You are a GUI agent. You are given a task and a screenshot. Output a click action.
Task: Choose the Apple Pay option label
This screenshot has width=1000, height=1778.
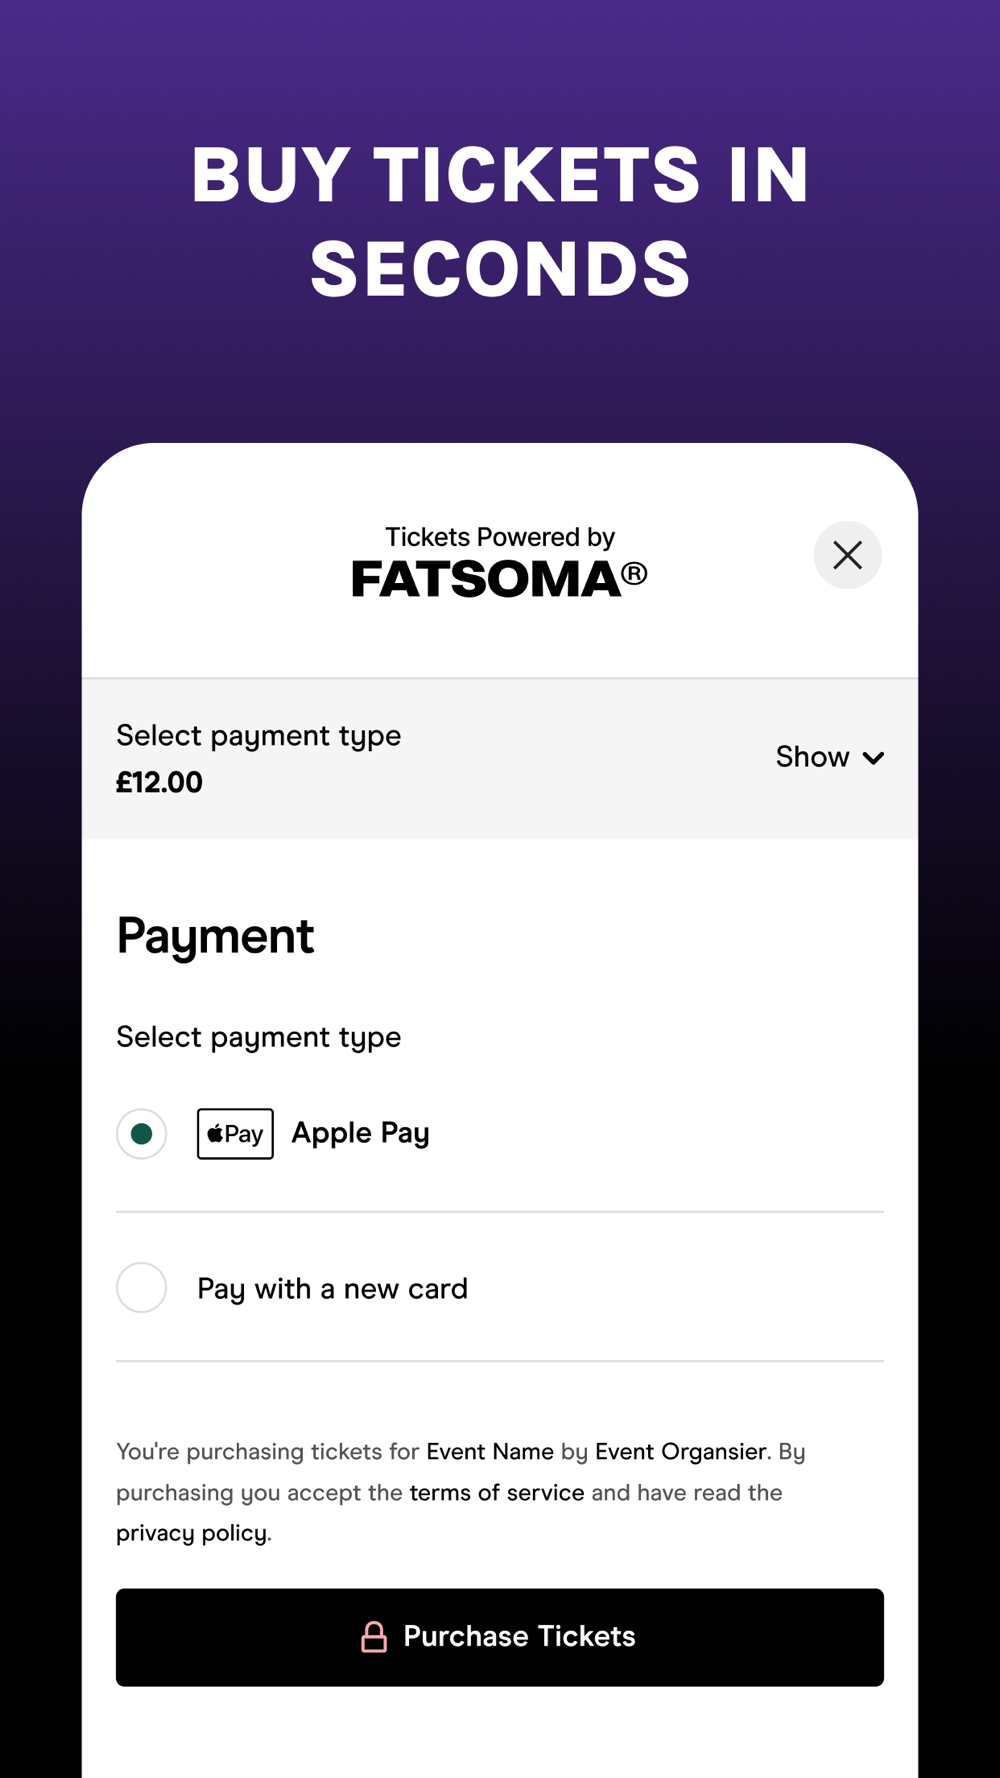click(x=360, y=1133)
